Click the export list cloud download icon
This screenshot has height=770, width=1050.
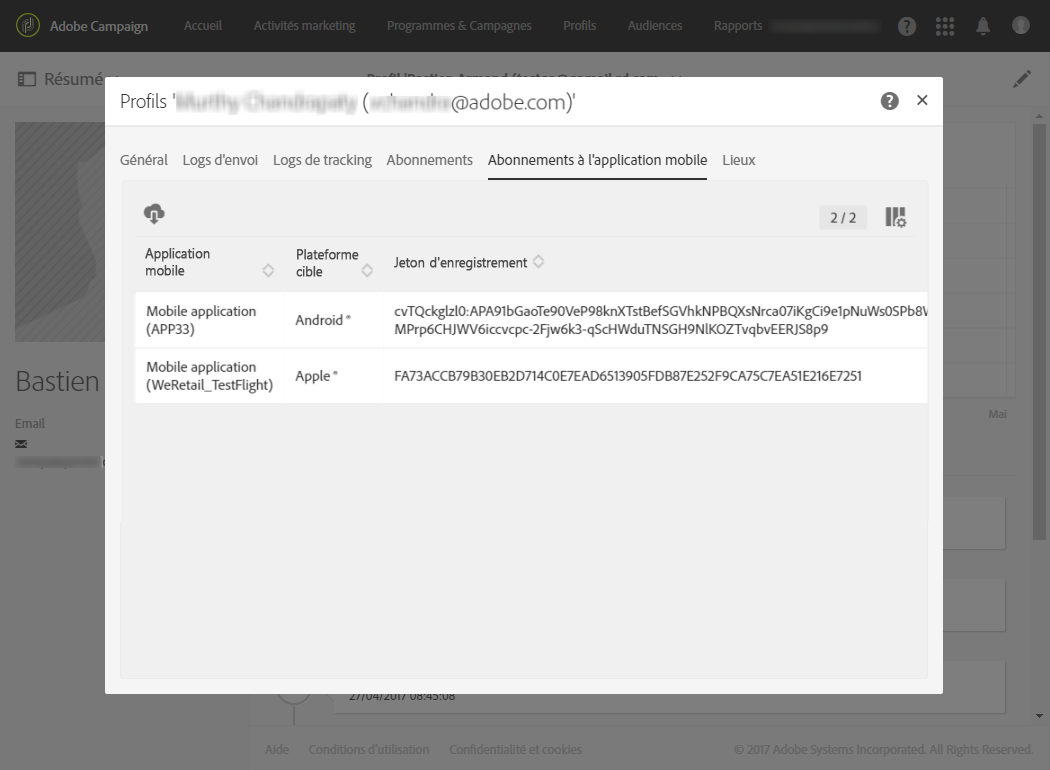point(154,214)
